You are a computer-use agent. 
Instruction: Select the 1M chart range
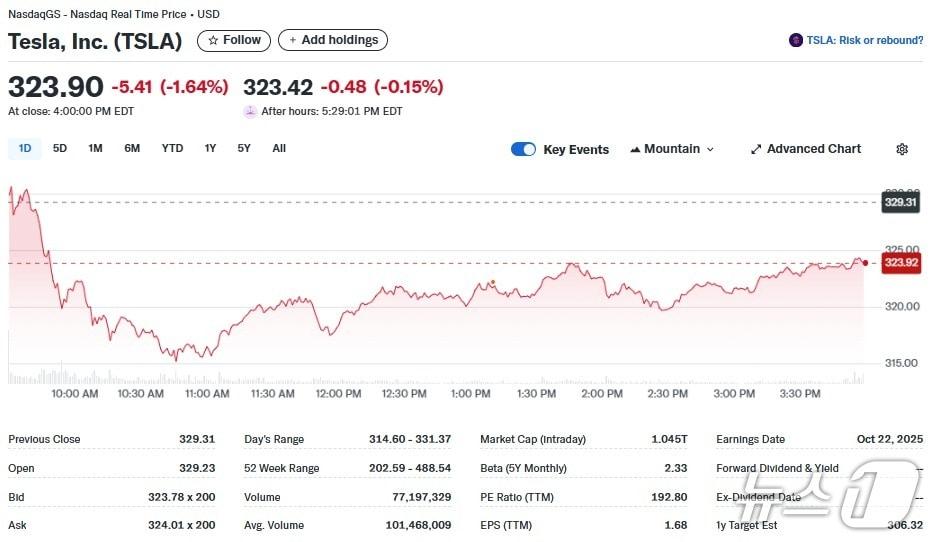click(x=95, y=148)
